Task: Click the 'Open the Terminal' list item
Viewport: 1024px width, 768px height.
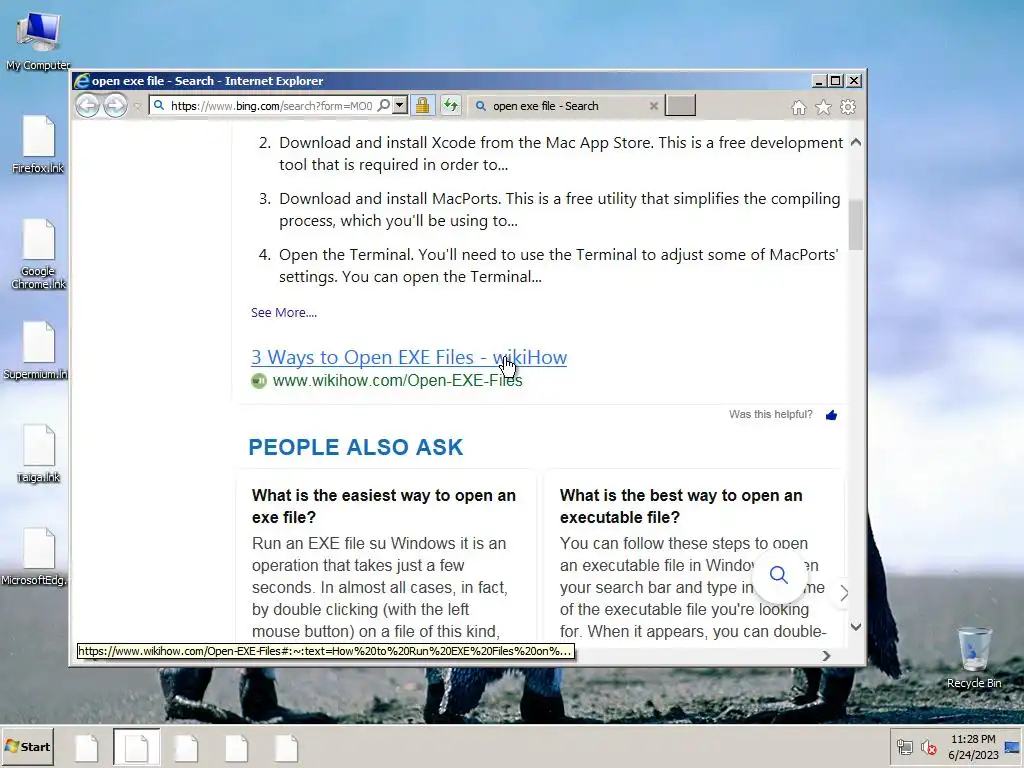Action: coord(549,266)
